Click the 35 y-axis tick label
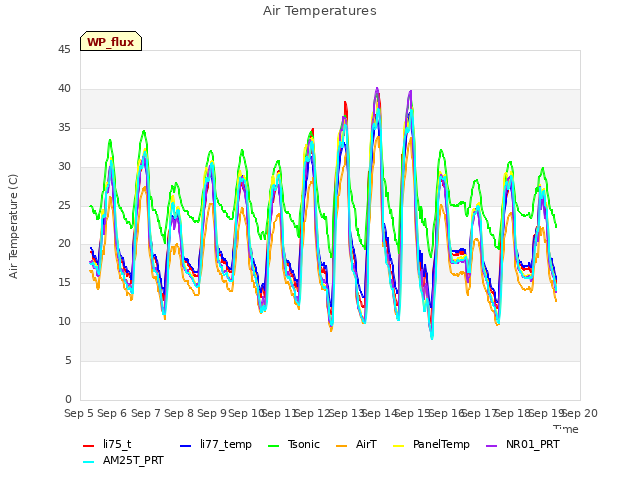The image size is (640, 480). click(x=64, y=127)
